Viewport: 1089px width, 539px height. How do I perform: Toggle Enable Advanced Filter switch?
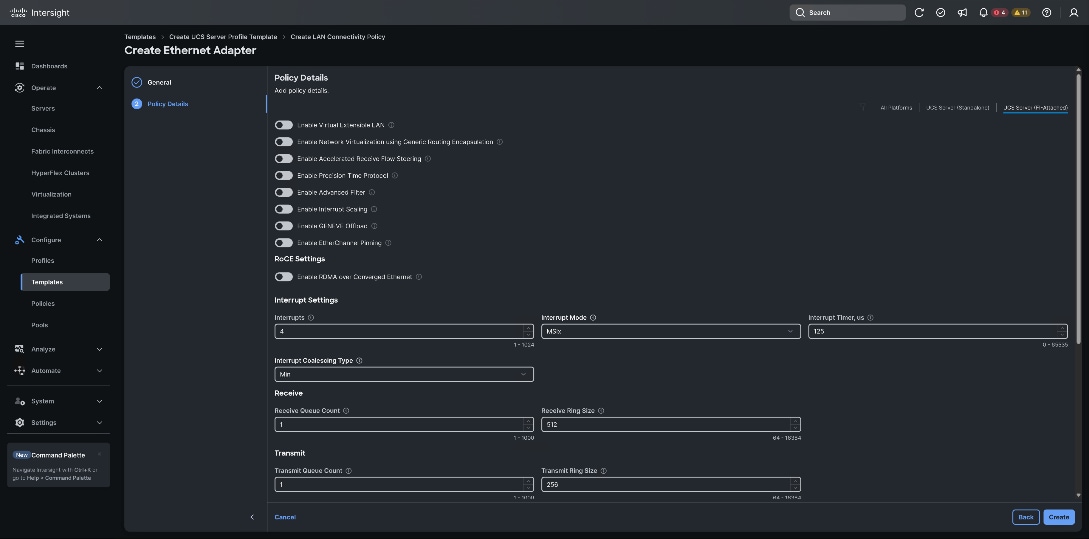click(283, 192)
